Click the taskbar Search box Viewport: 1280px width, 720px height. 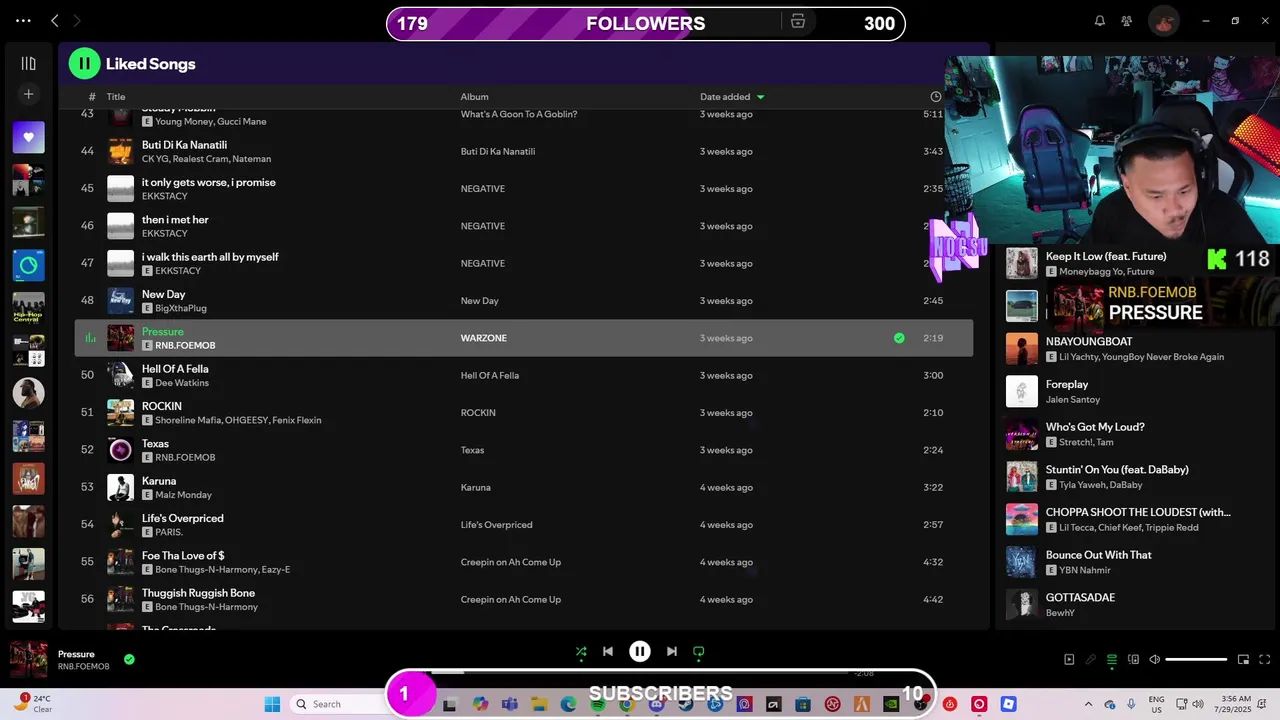click(336, 704)
